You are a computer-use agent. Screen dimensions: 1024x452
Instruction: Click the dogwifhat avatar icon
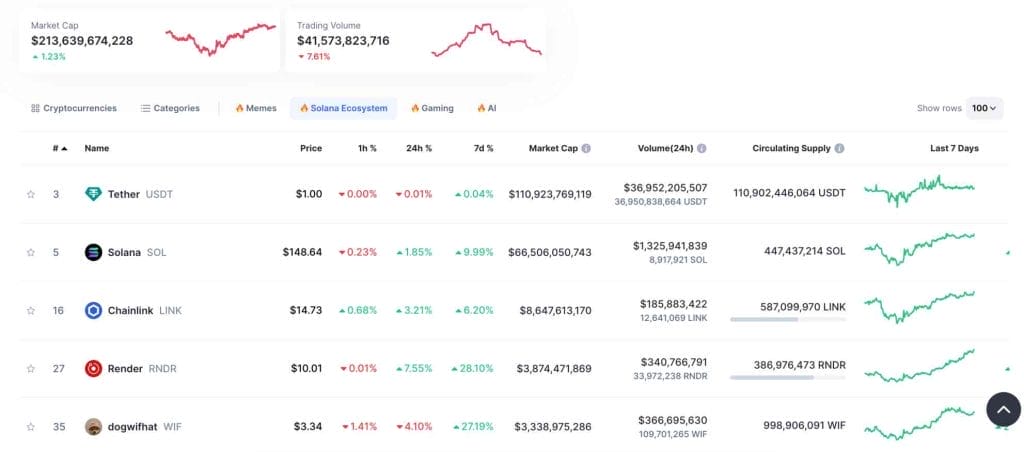tap(93, 427)
